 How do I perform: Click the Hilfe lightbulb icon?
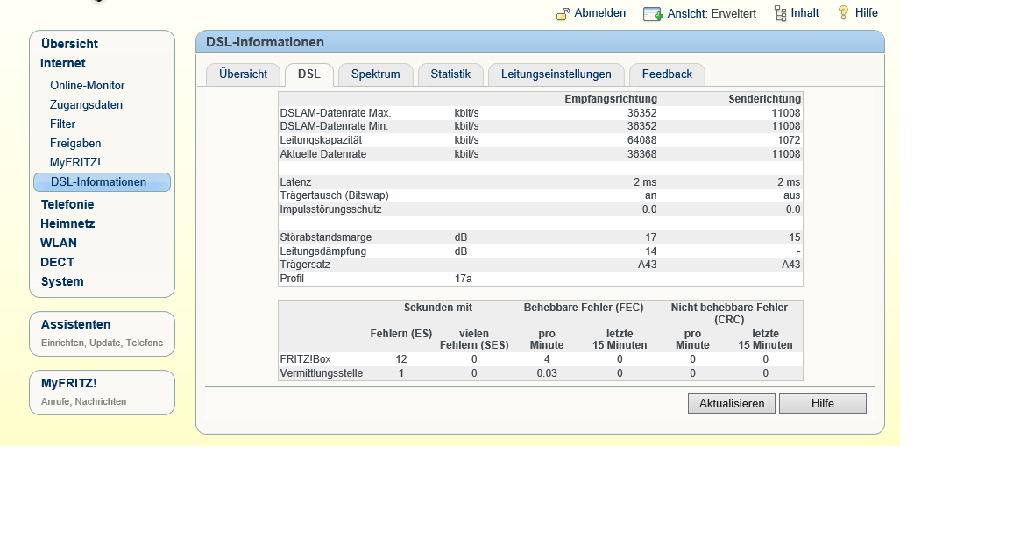tap(843, 13)
